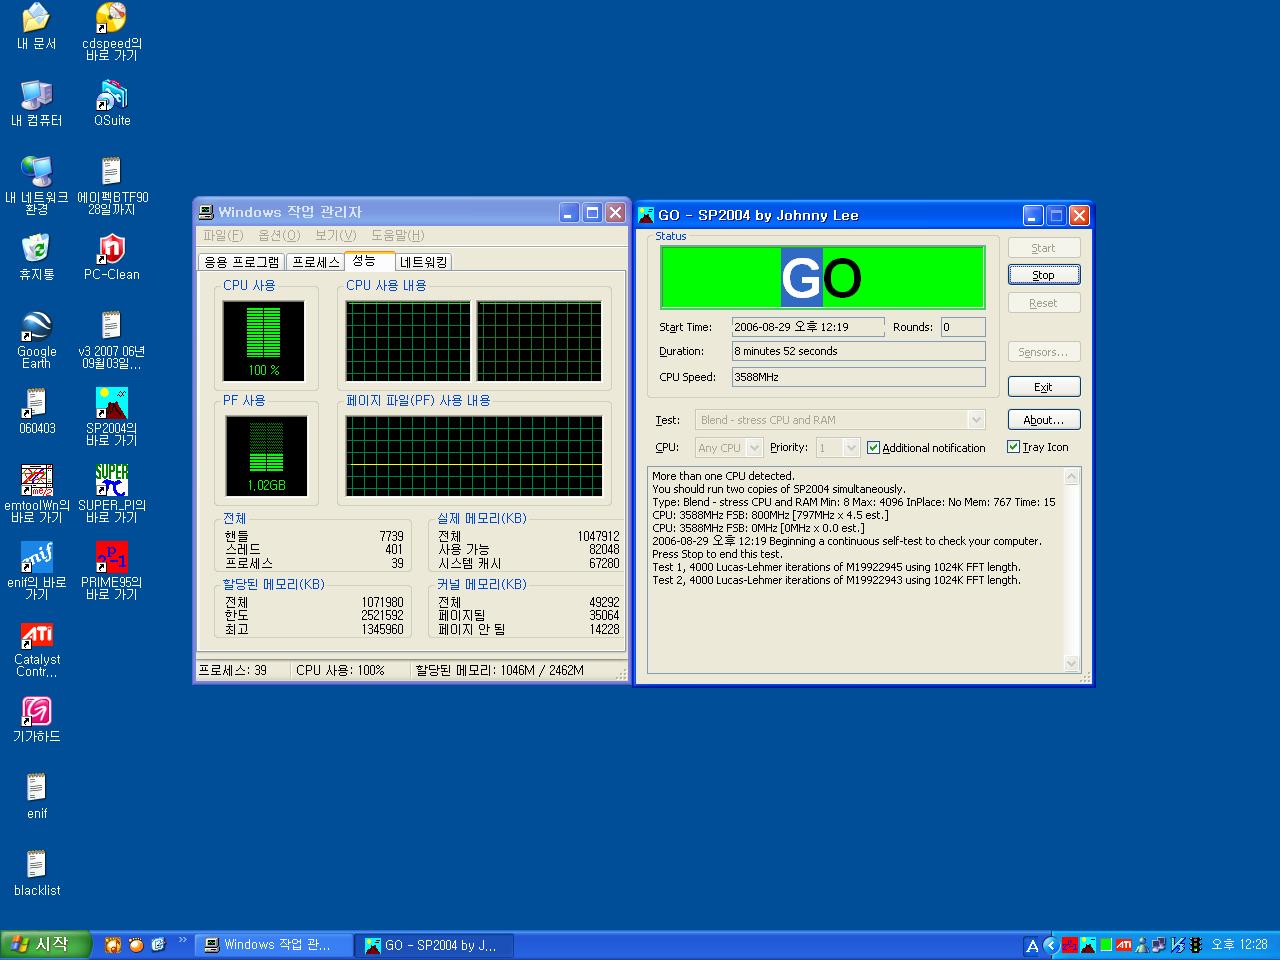Viewport: 1280px width, 960px height.
Task: Click the green square tray icon
Action: click(1105, 945)
